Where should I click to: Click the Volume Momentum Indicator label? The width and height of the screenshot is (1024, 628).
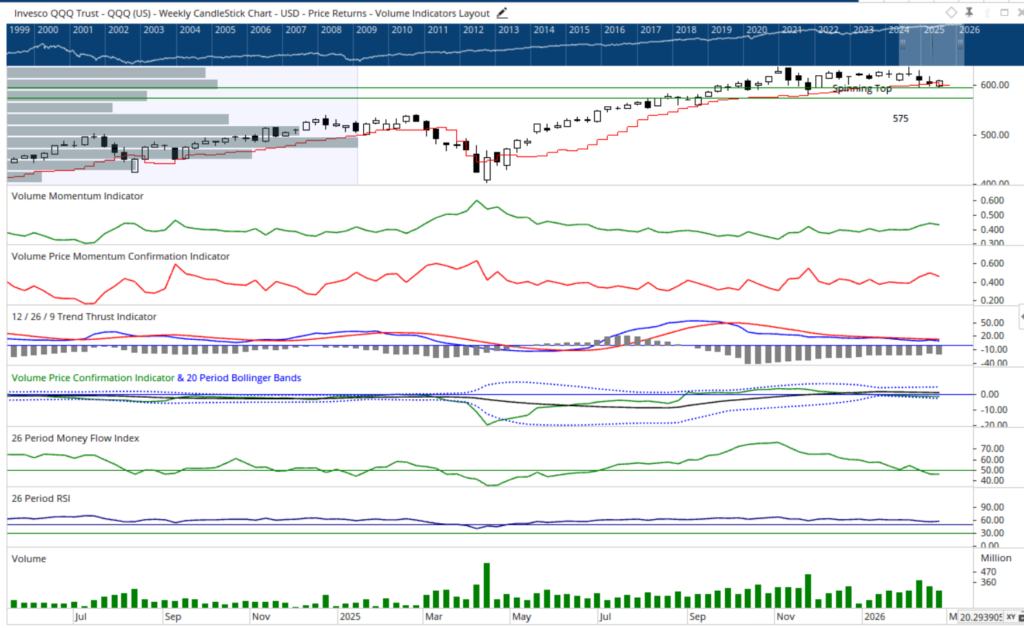[x=77, y=196]
